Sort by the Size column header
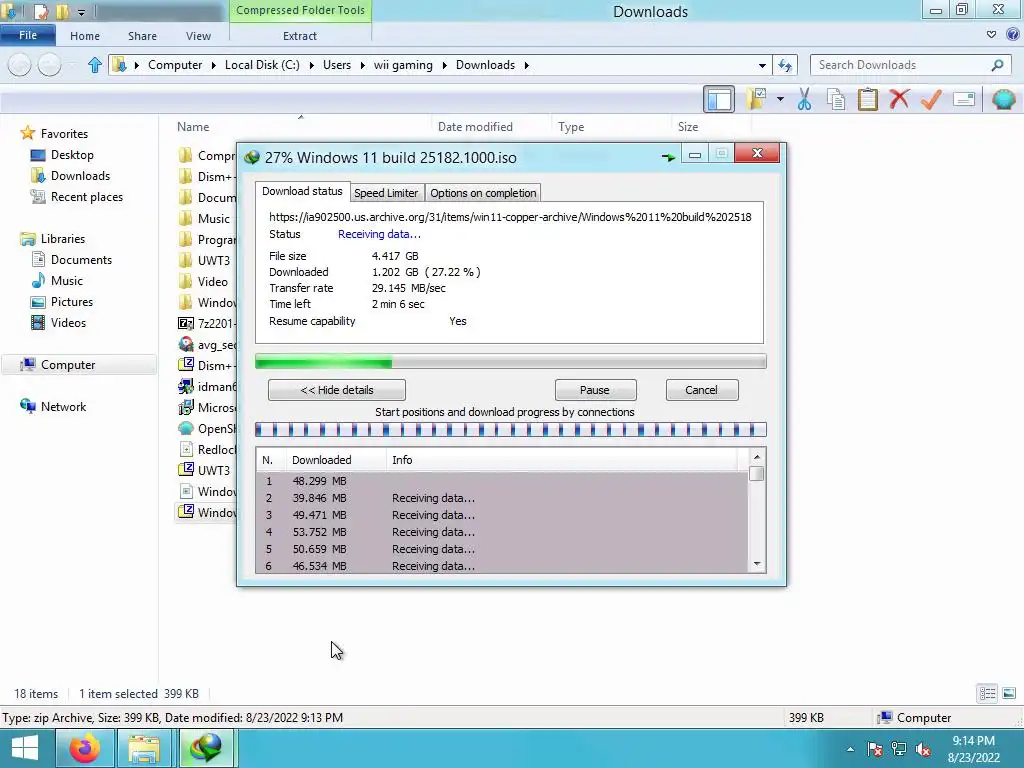This screenshot has width=1024, height=768. click(688, 127)
